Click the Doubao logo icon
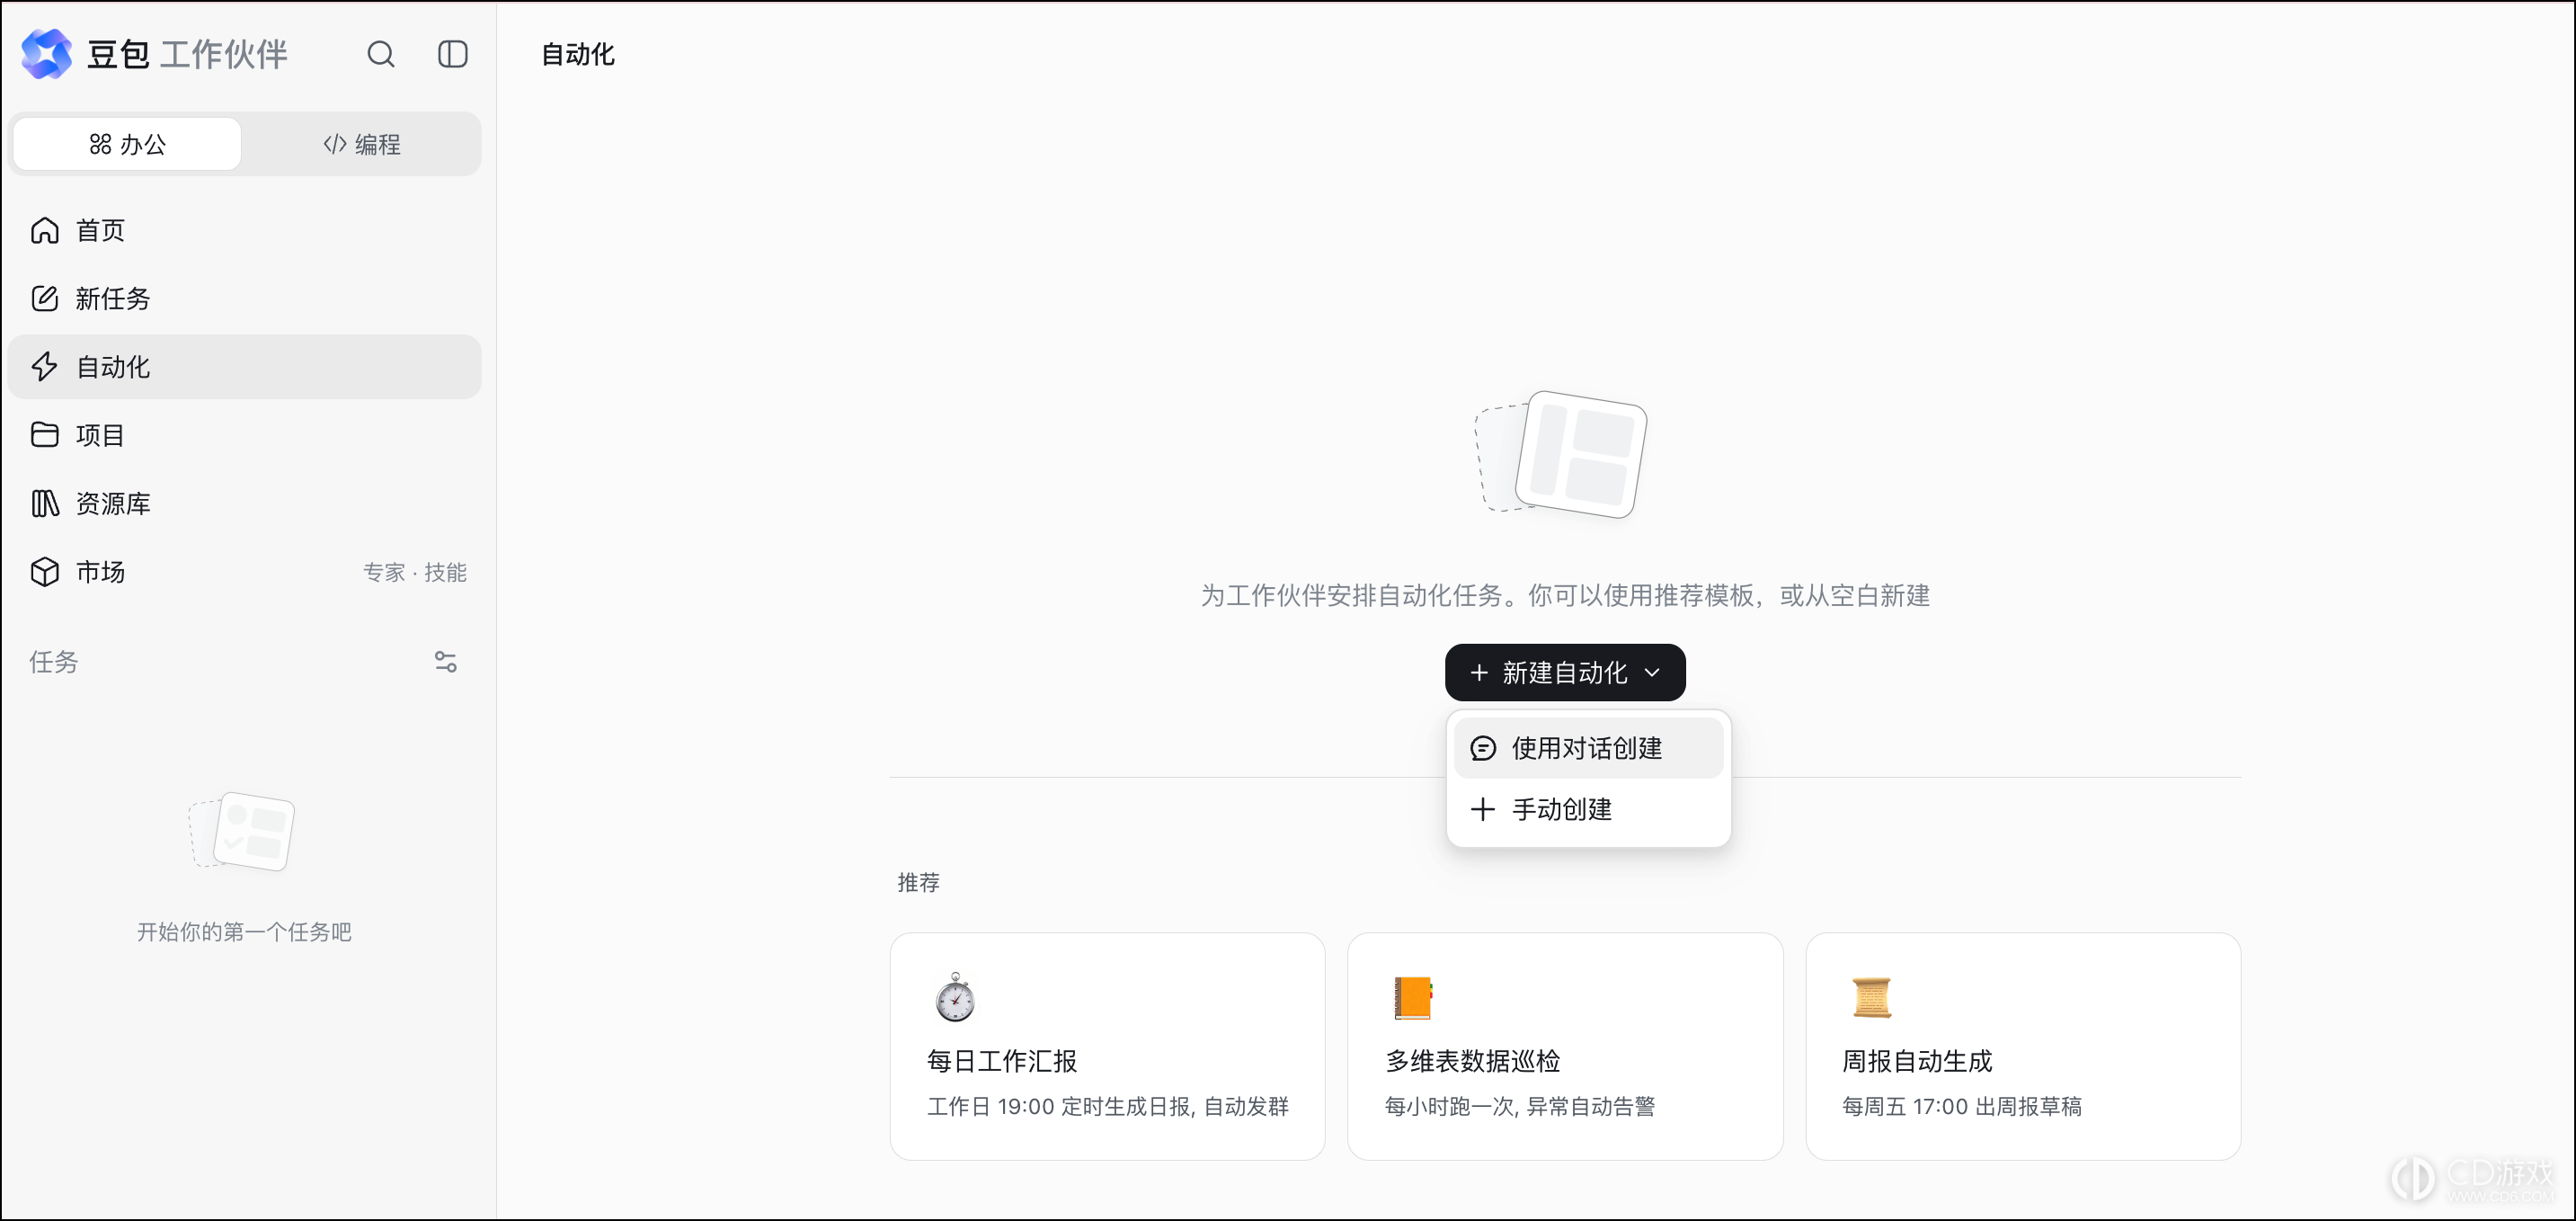Viewport: 2576px width, 1221px height. tap(46, 54)
